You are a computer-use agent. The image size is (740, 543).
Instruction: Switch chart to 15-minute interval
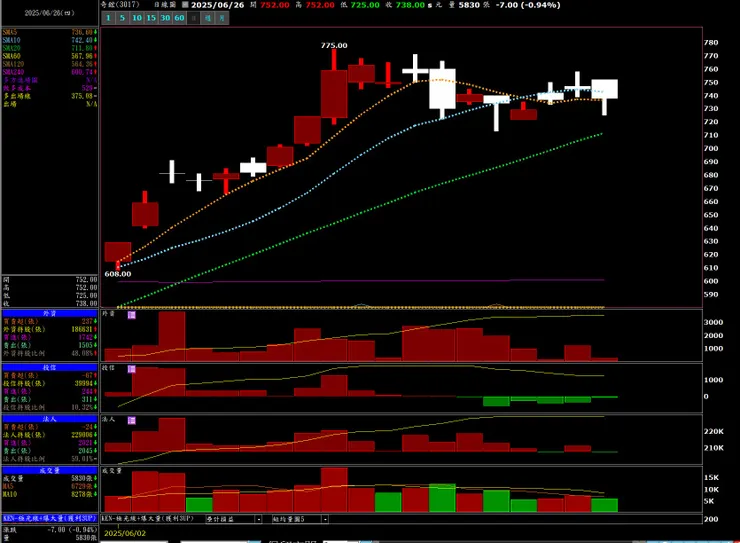point(151,18)
